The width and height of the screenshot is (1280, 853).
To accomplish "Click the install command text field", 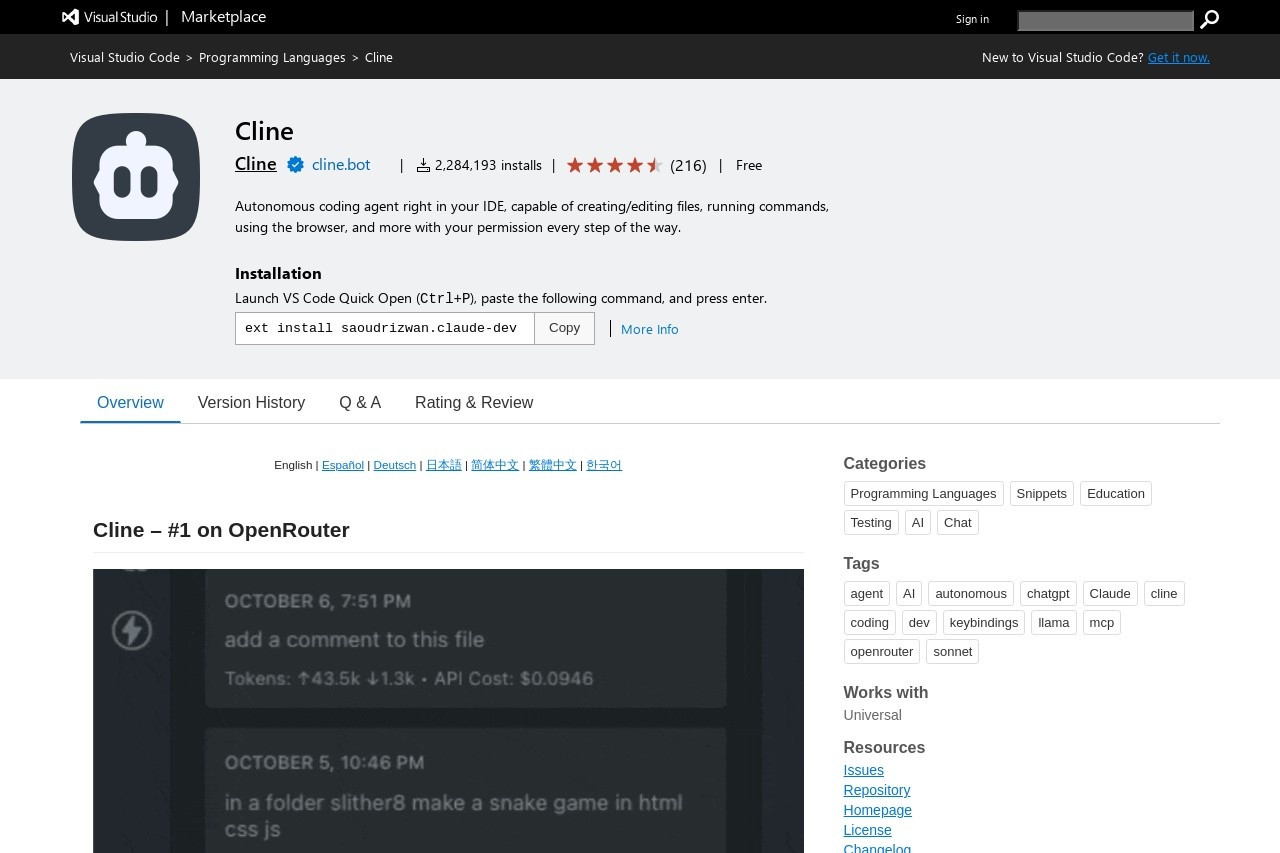I will pyautogui.click(x=385, y=328).
